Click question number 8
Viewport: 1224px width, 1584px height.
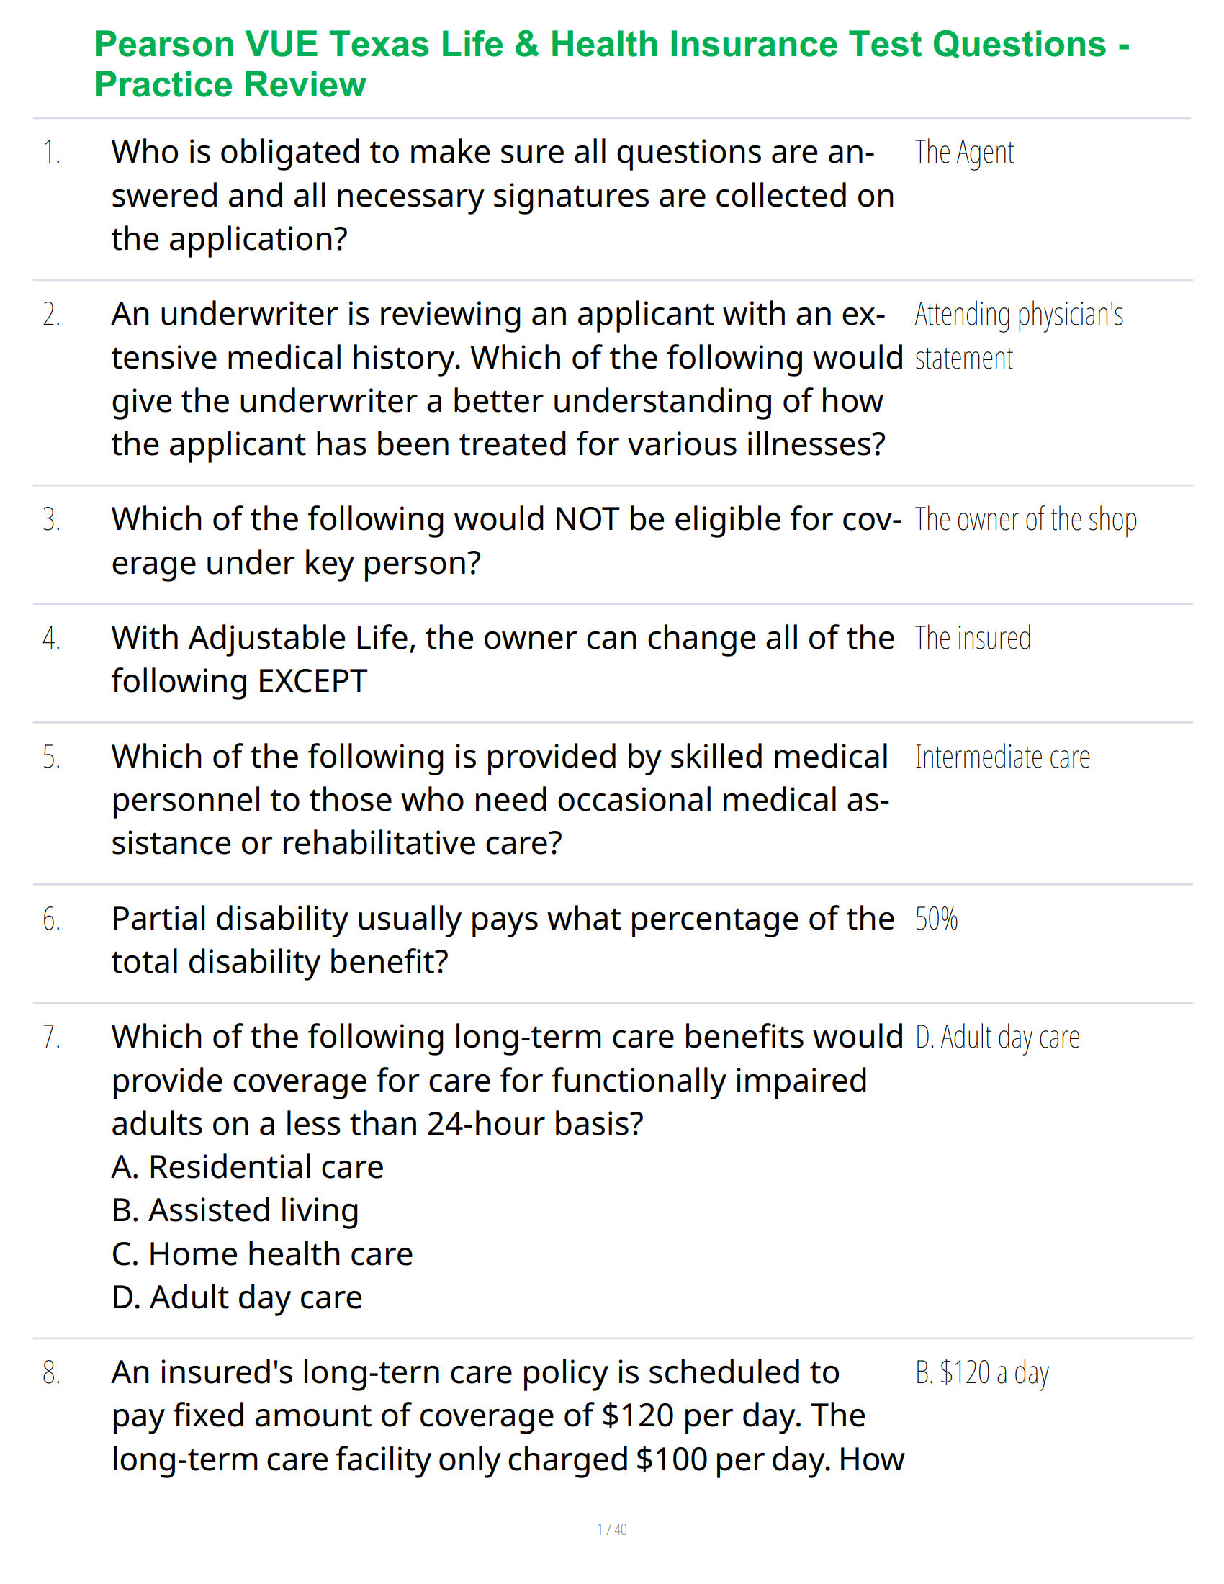(52, 1373)
